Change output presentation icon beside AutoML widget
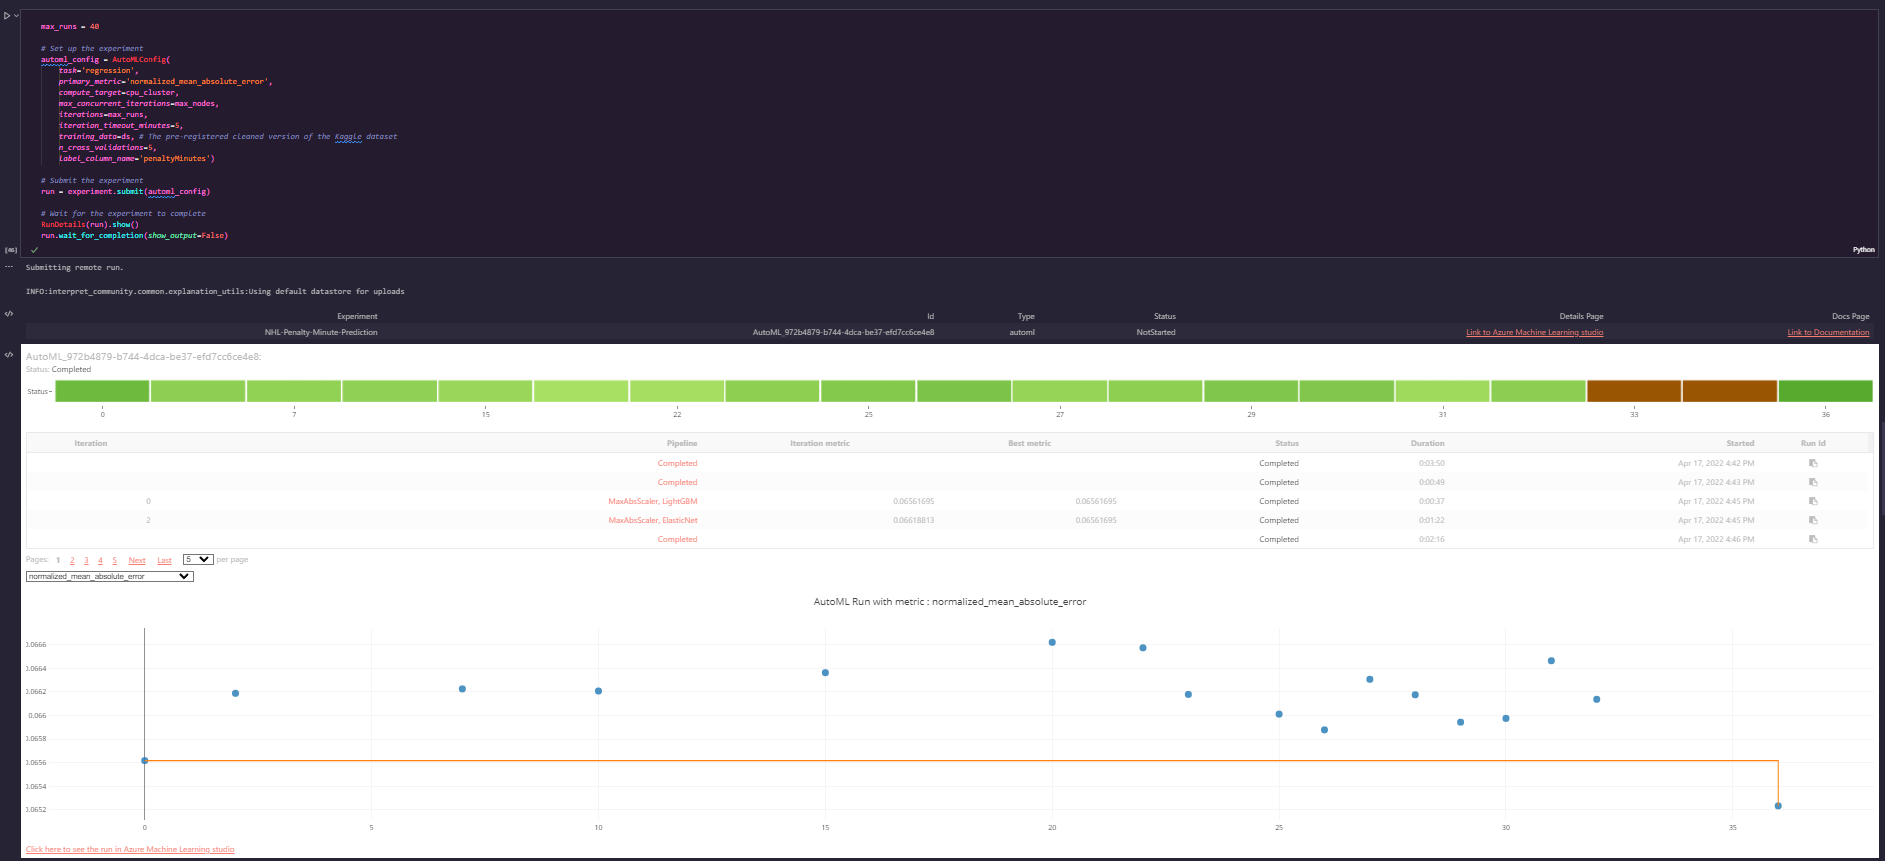The width and height of the screenshot is (1885, 861). (x=9, y=355)
